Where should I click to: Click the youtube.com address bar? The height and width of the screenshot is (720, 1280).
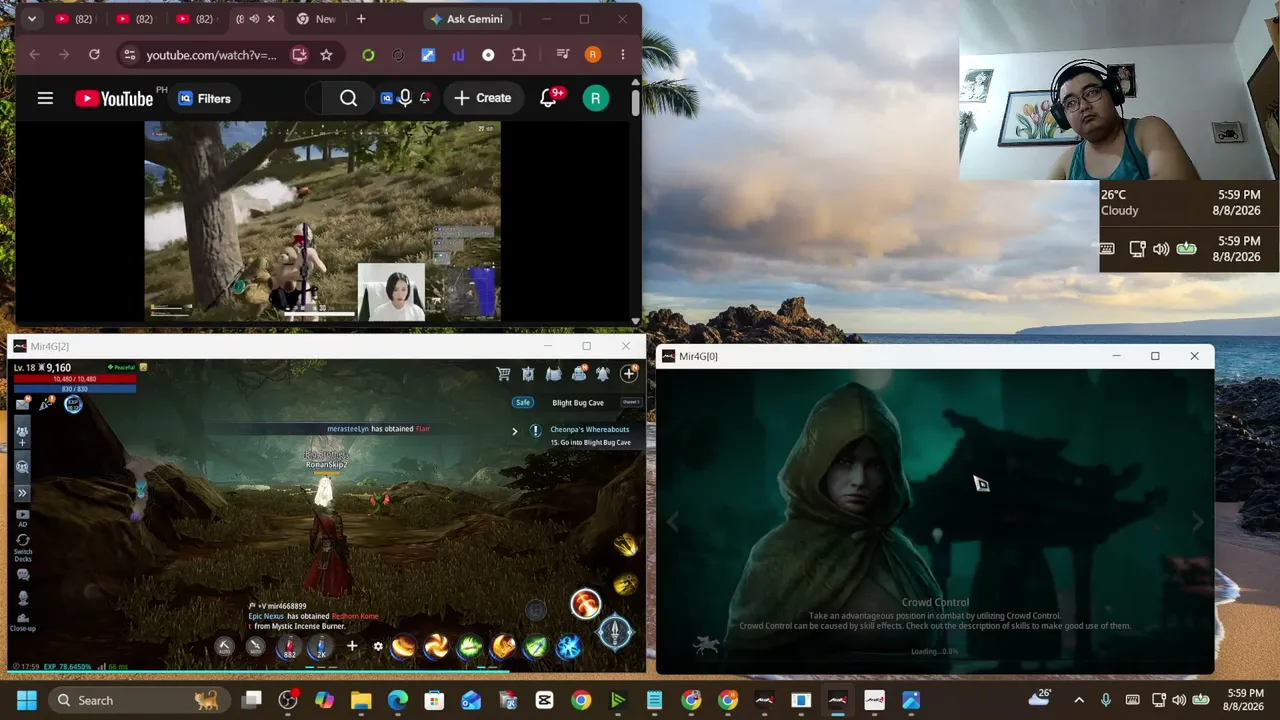pyautogui.click(x=211, y=55)
